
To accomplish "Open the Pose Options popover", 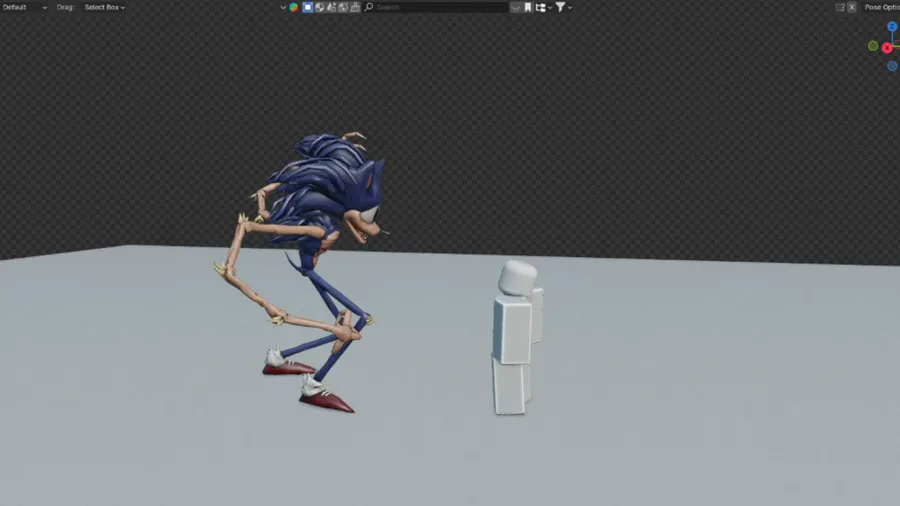I will (881, 7).
